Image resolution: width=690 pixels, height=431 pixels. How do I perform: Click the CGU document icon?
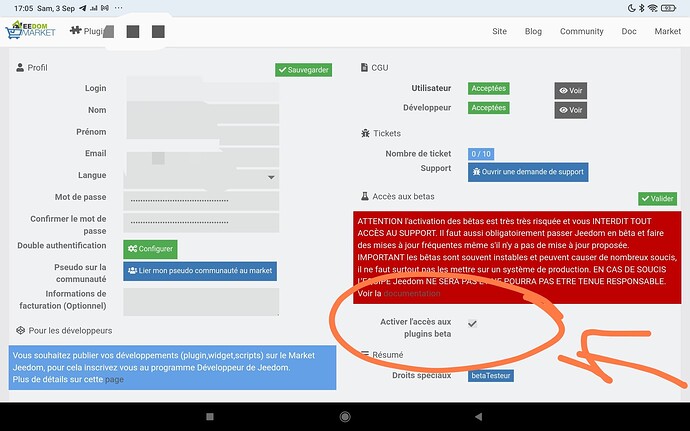(364, 67)
